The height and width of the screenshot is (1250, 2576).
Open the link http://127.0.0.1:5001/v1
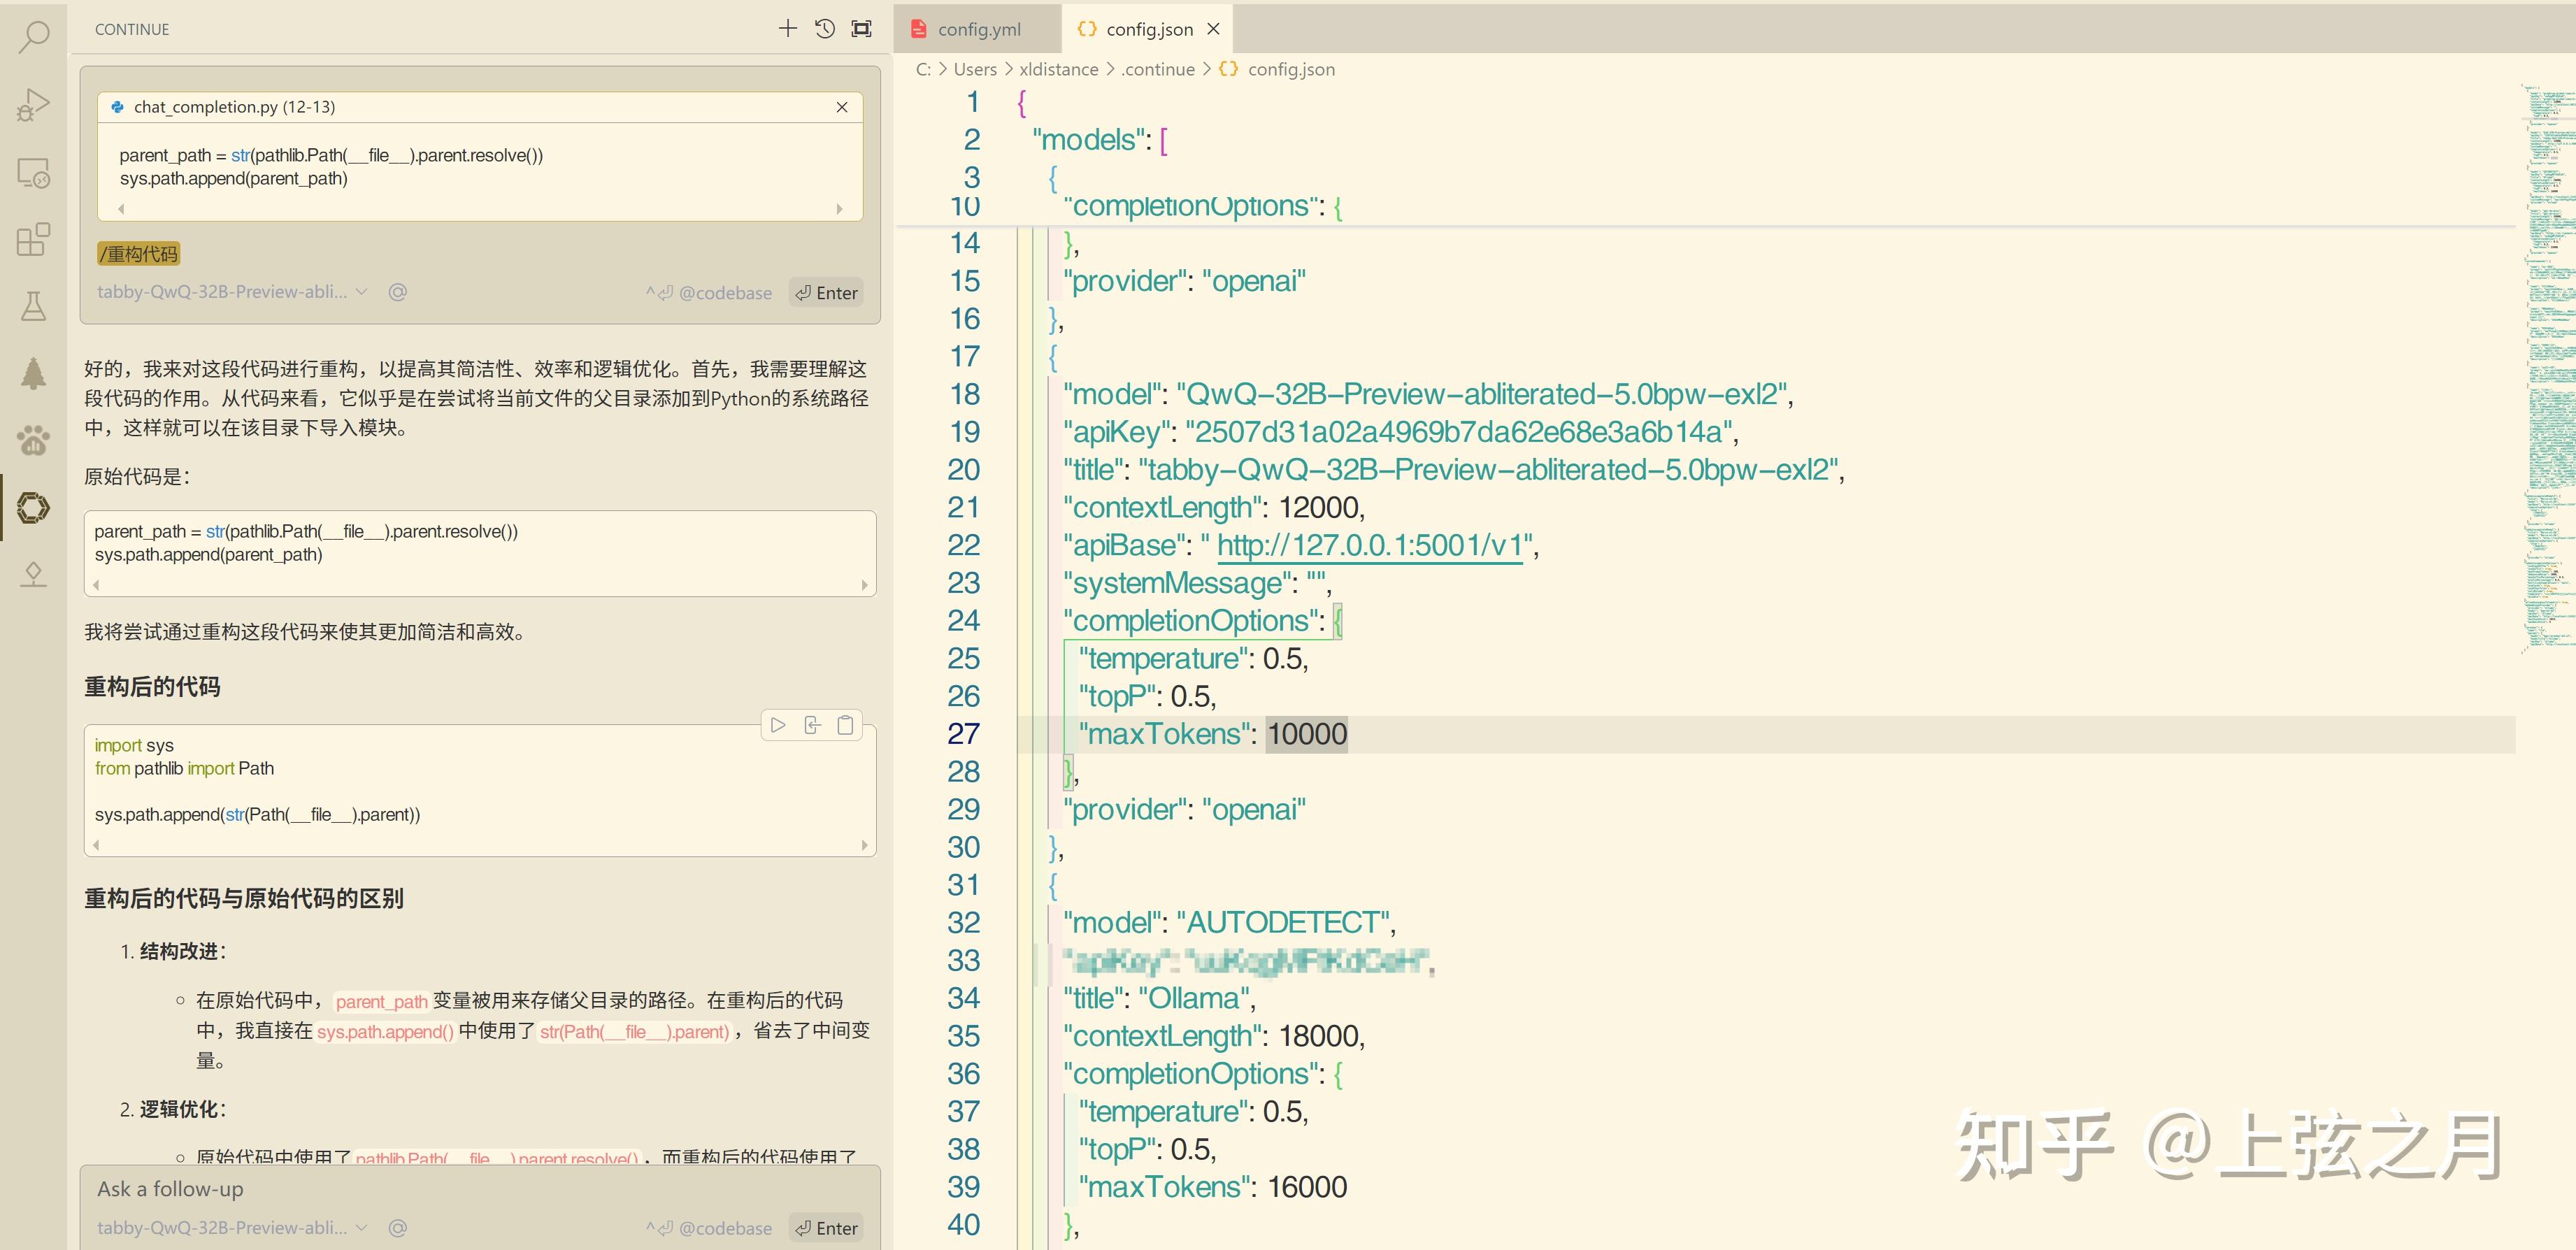click(1370, 546)
